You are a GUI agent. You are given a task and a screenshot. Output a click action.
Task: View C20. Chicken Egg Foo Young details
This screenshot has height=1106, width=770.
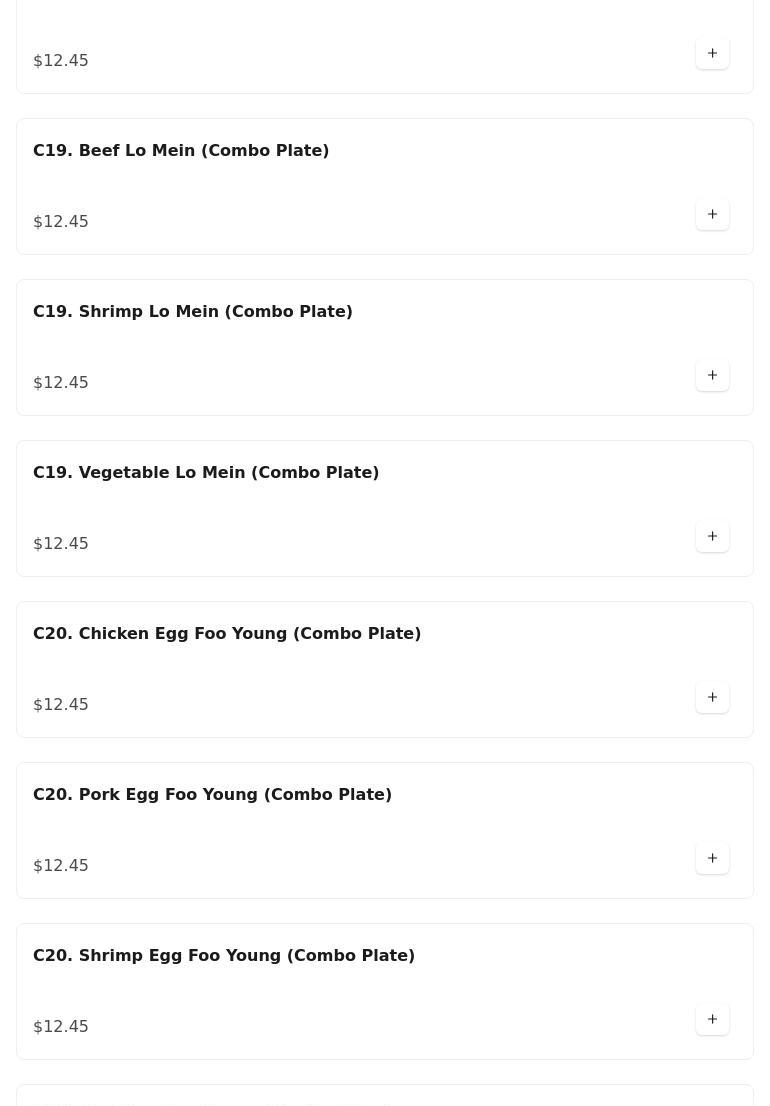point(227,633)
